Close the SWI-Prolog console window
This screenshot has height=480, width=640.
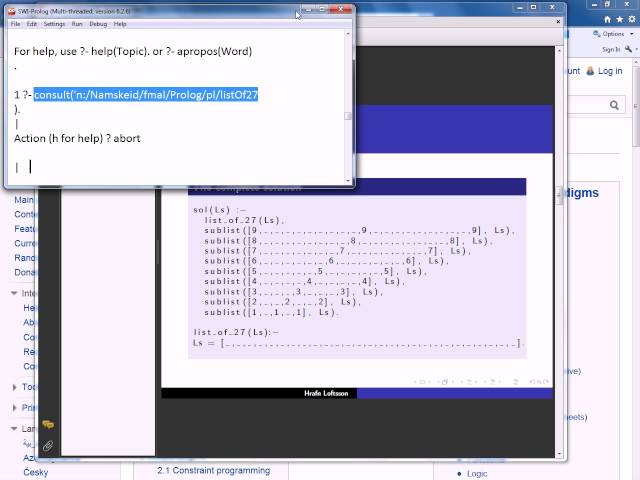[x=340, y=9]
